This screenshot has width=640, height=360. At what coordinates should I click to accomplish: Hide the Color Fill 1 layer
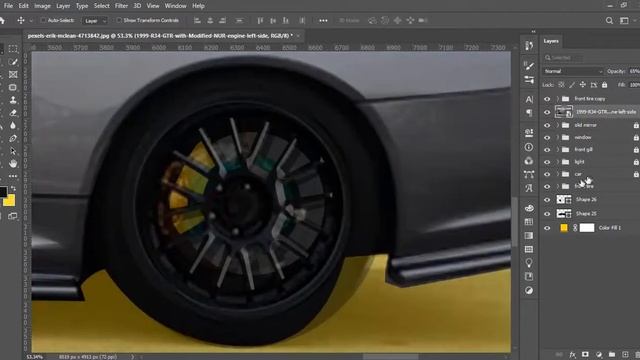tap(547, 228)
